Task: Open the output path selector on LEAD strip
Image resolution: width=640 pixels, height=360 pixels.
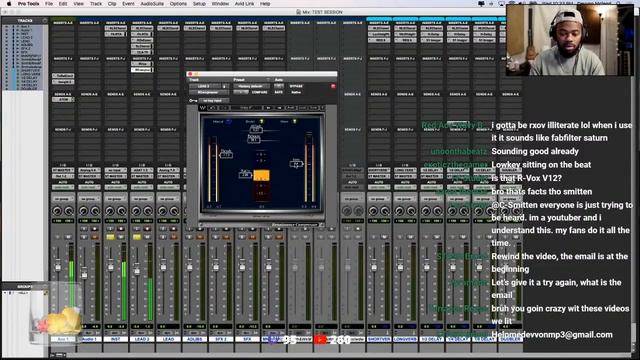Action: 168,176
